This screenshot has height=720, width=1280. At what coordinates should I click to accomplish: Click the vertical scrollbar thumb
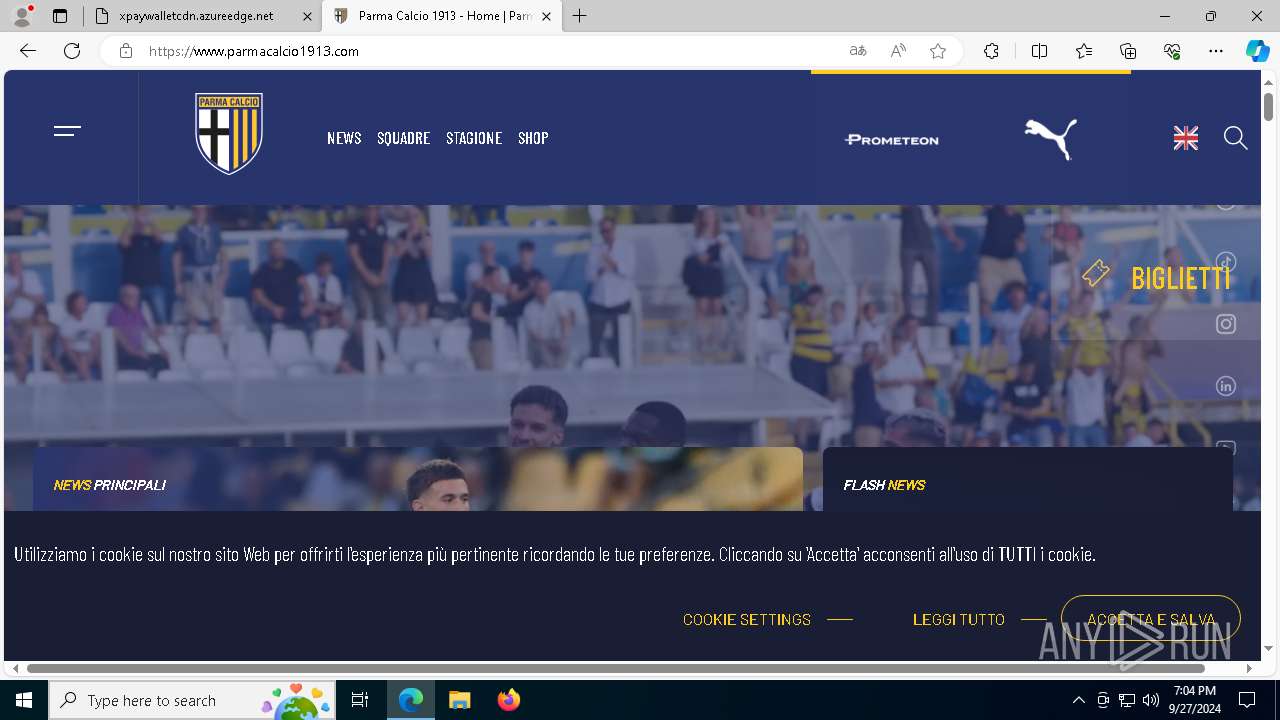1268,106
